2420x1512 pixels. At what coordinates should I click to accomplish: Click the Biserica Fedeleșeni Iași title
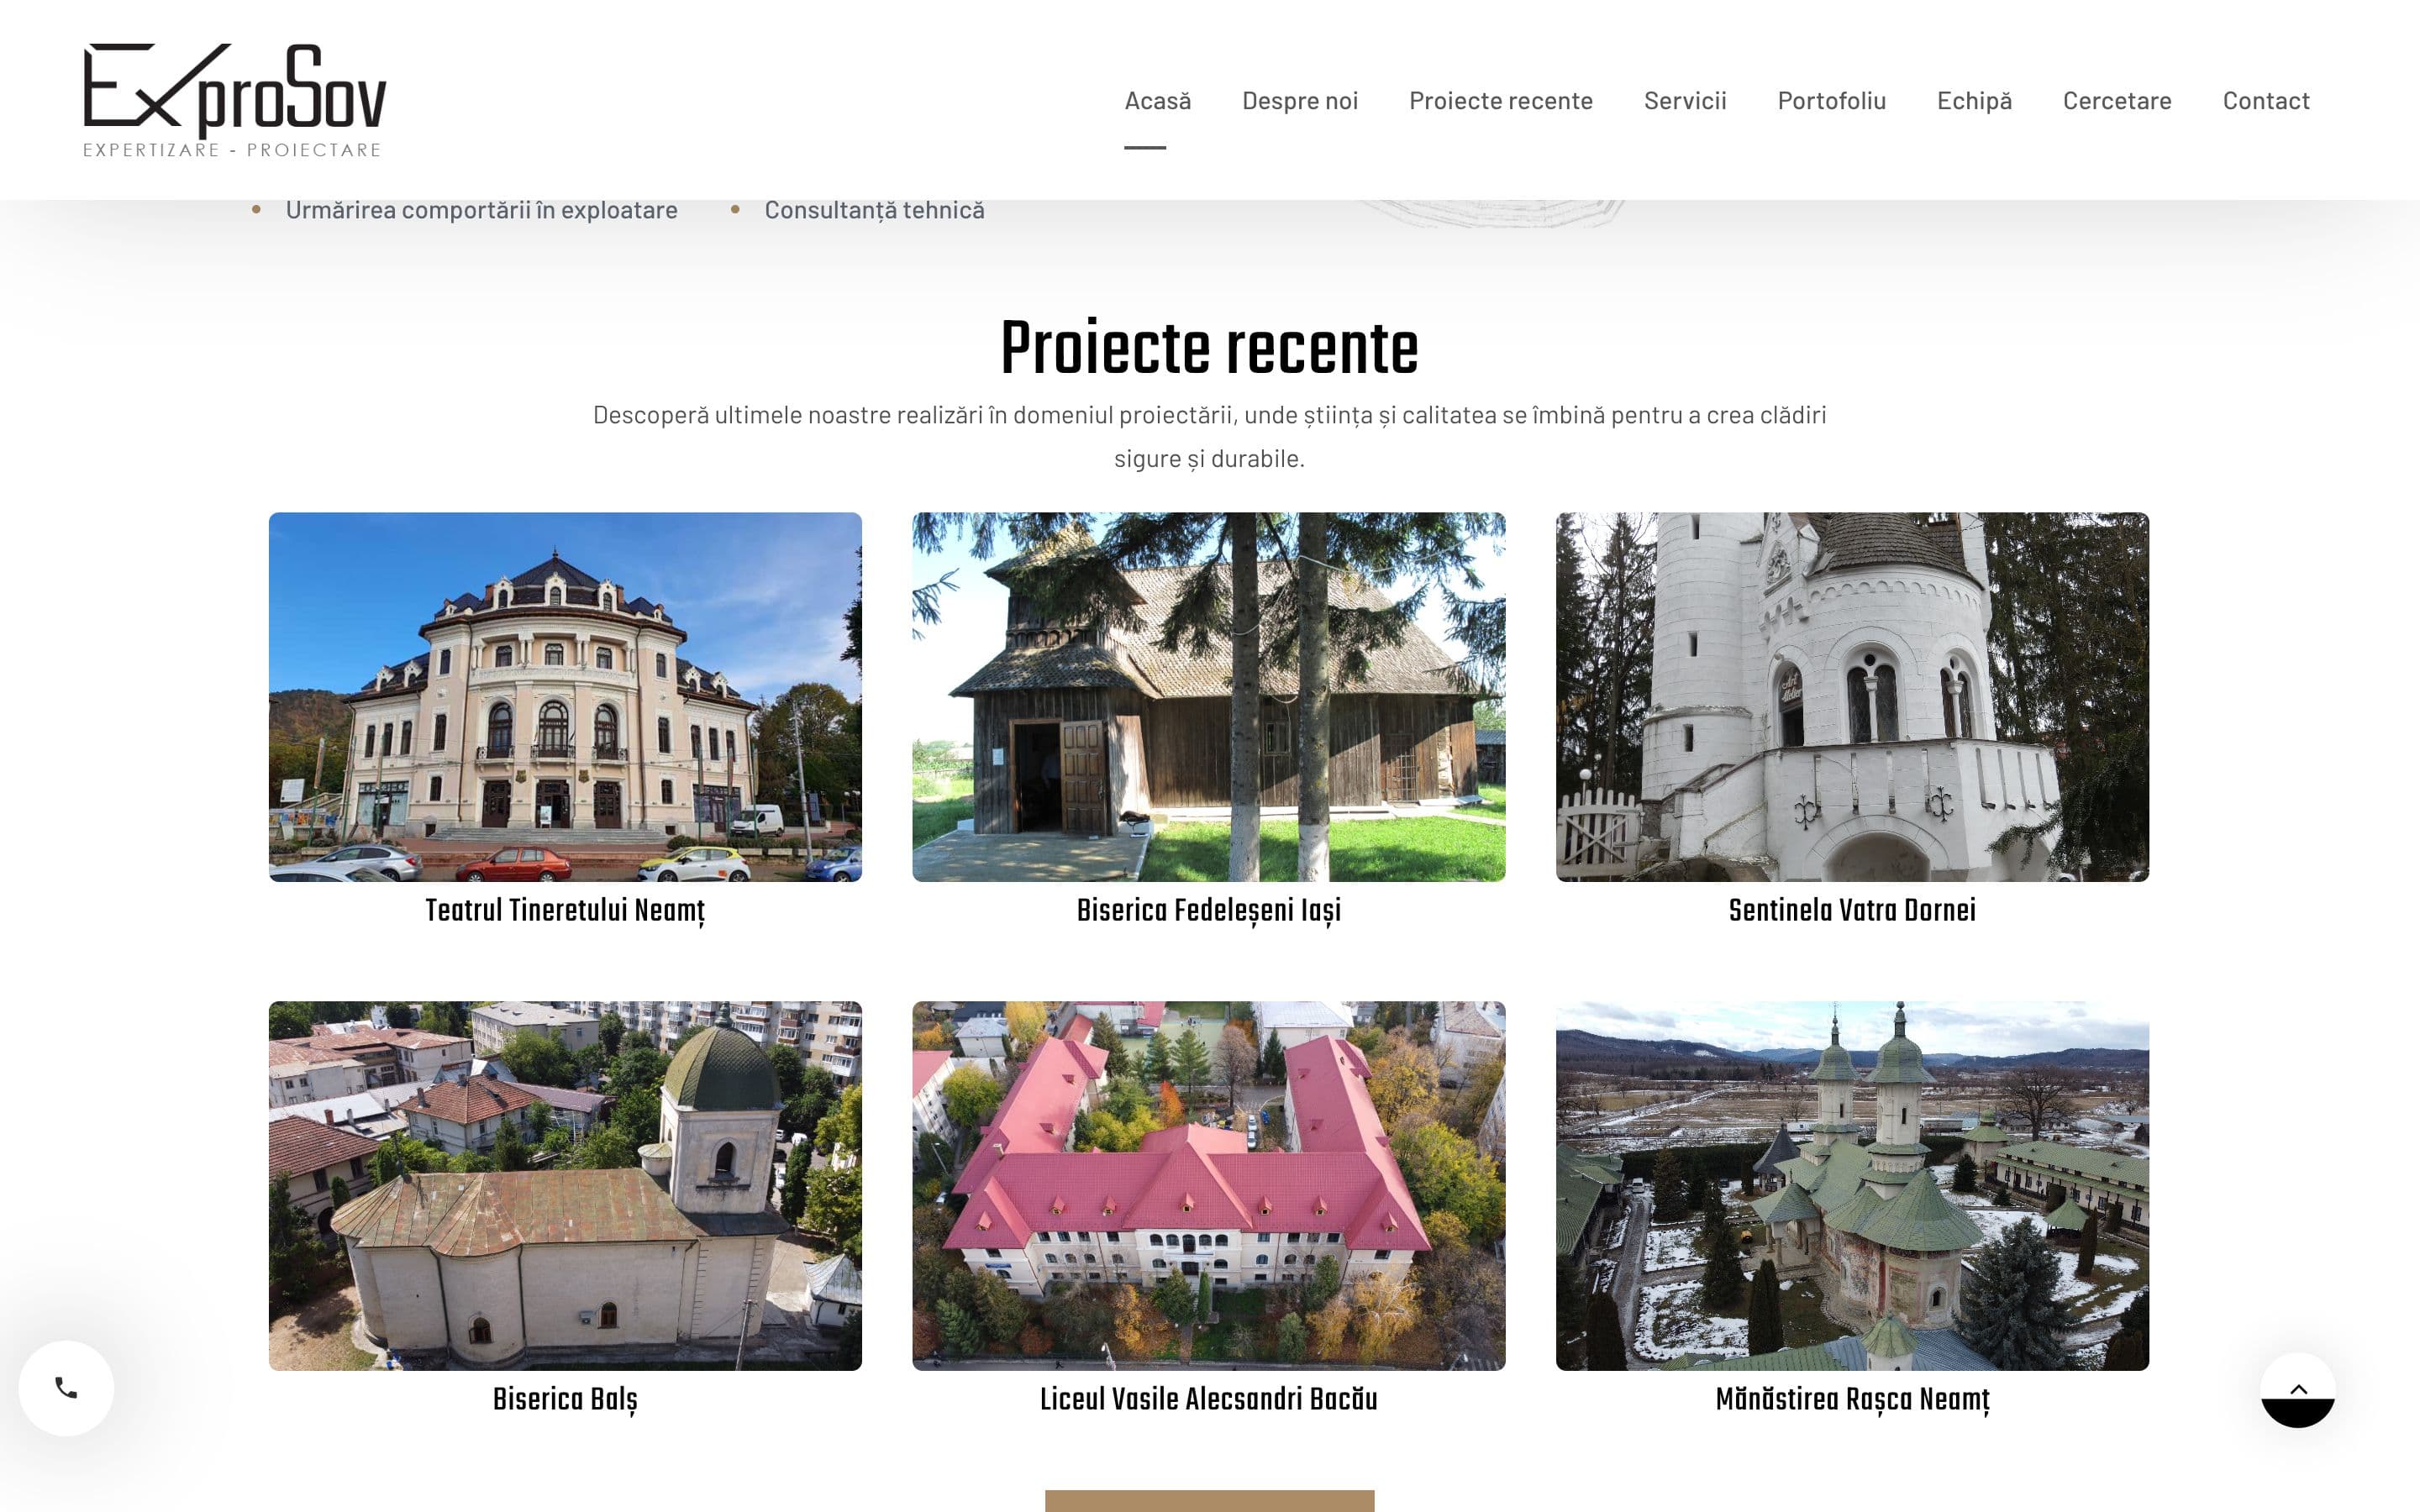coord(1208,911)
